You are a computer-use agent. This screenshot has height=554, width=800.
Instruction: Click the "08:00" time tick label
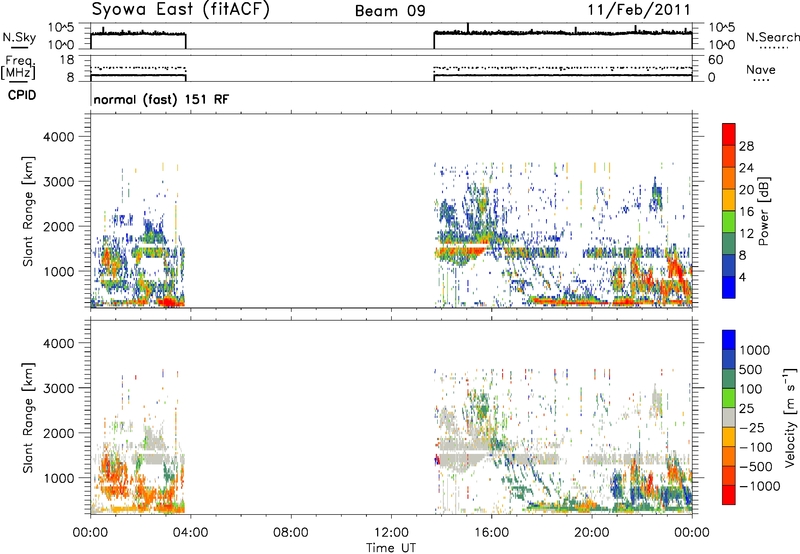pyautogui.click(x=291, y=533)
